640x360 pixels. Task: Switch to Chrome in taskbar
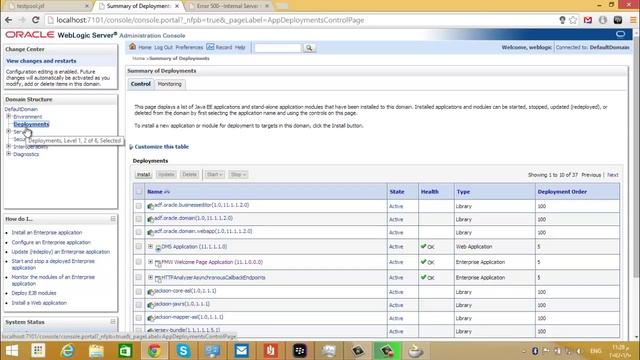coord(154,351)
